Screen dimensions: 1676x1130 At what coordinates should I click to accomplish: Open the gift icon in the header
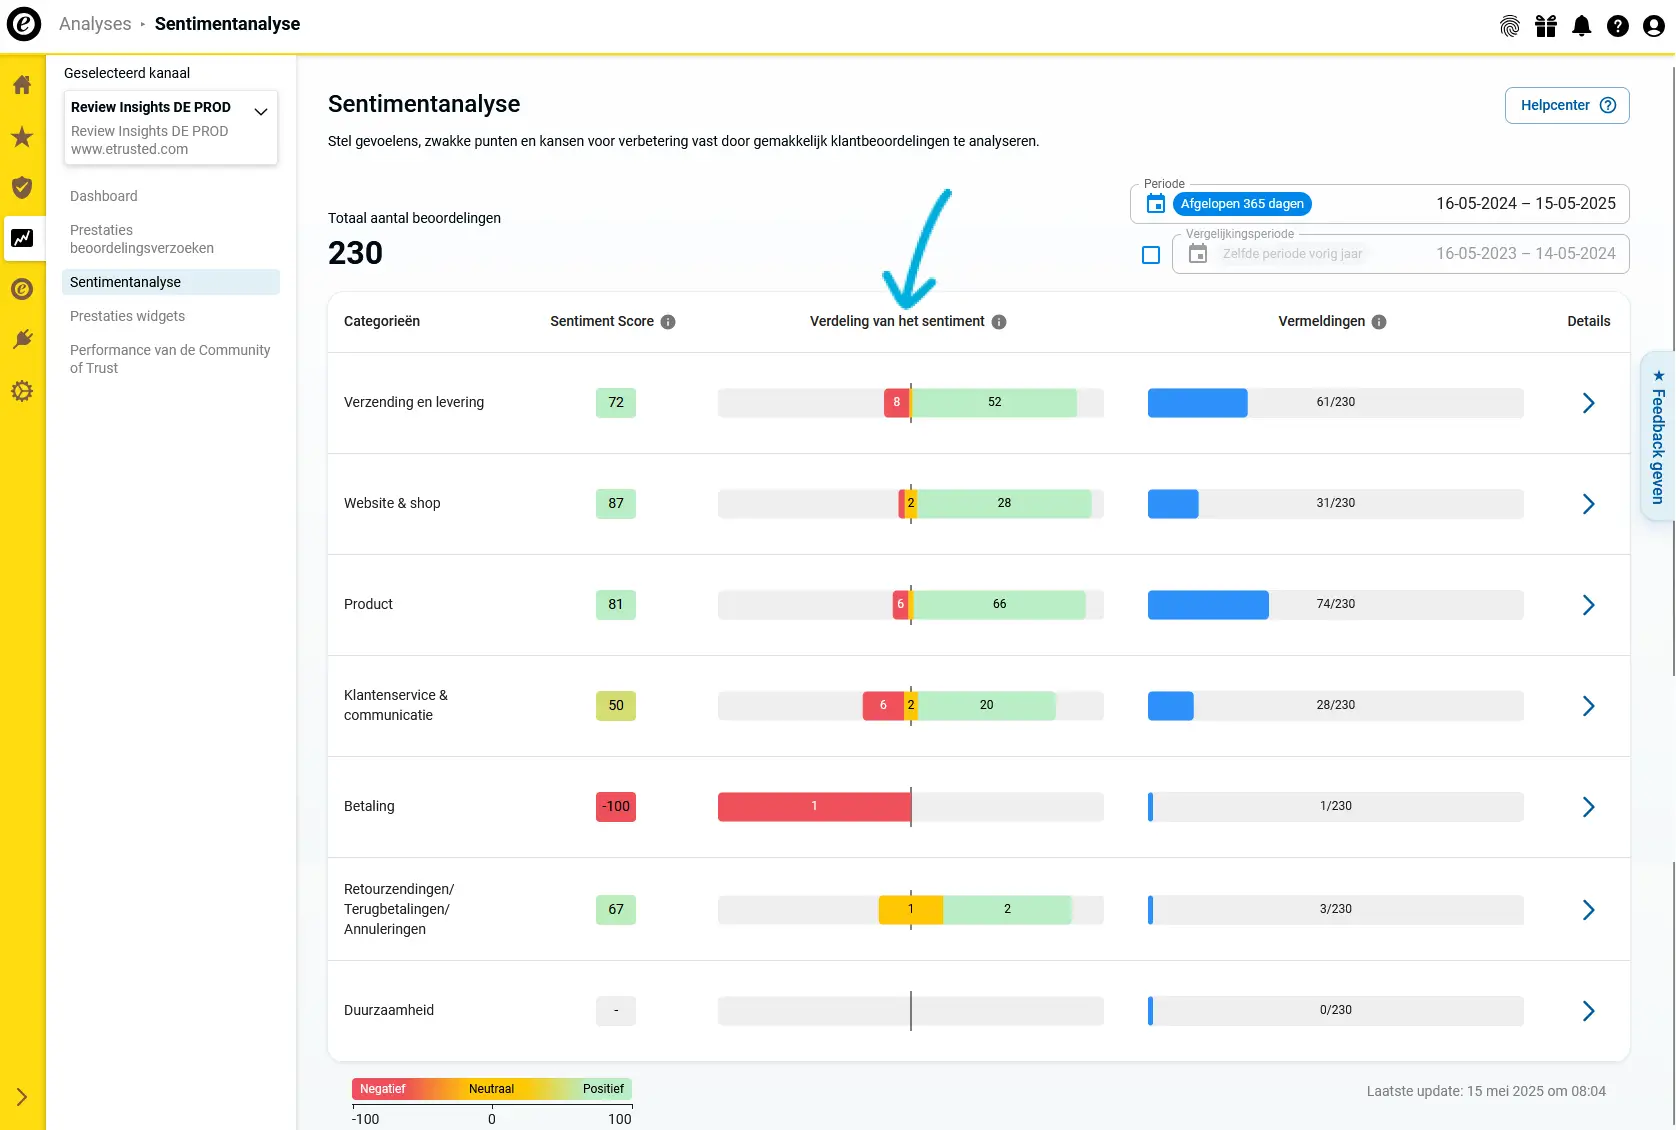point(1546,26)
